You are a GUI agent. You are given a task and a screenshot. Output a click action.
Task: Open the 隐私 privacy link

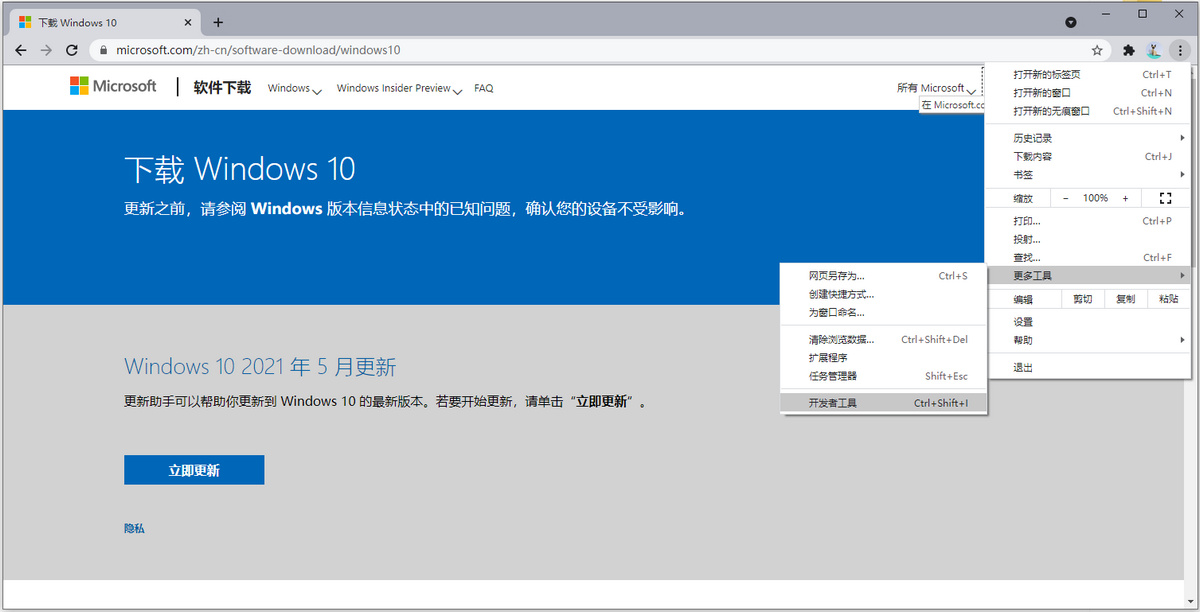tap(134, 527)
